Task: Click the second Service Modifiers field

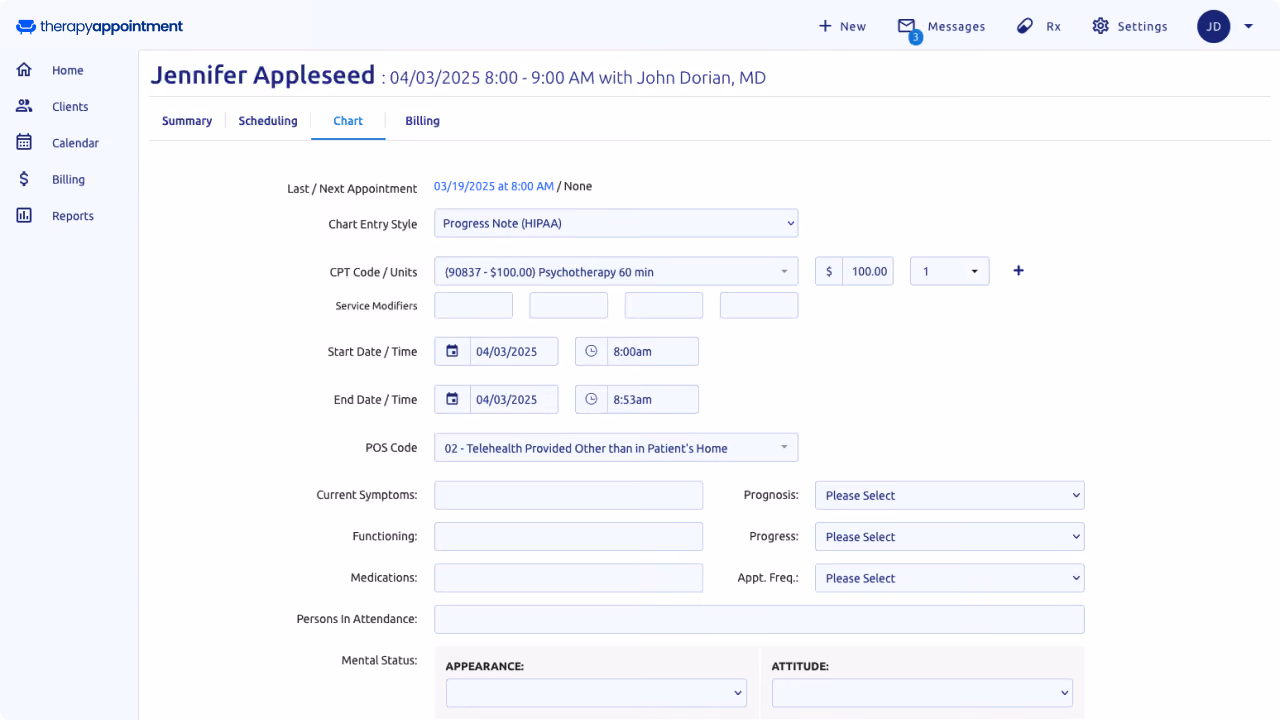Action: pos(569,305)
